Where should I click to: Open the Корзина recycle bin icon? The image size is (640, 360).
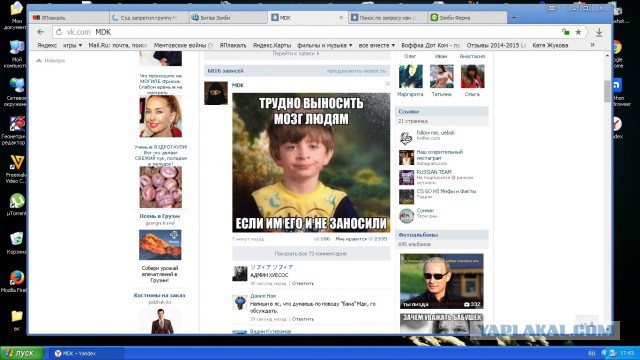pyautogui.click(x=16, y=243)
